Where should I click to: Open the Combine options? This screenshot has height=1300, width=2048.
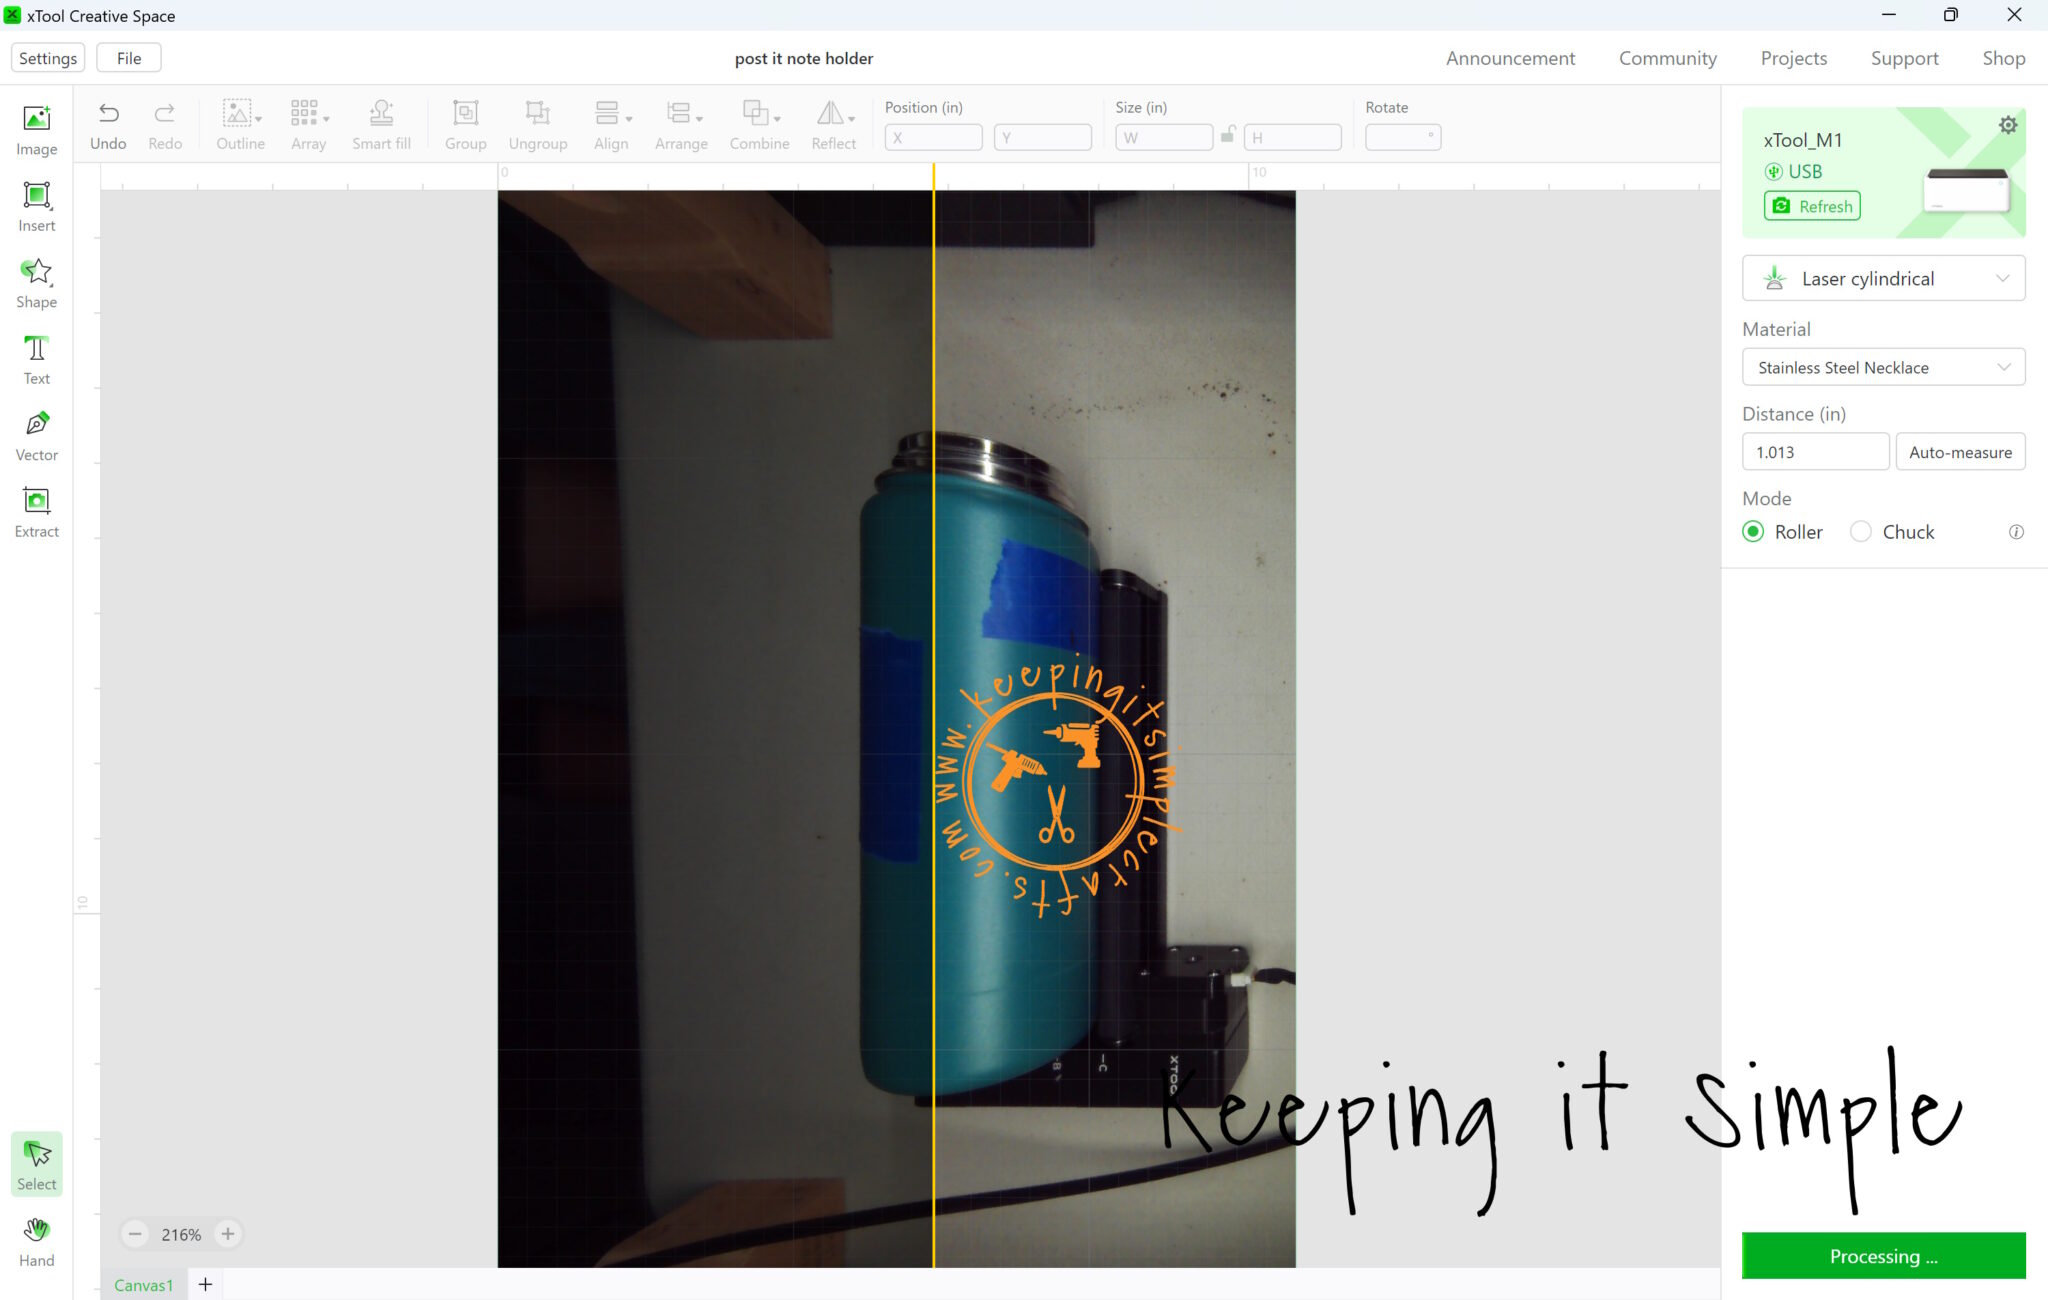[x=759, y=125]
